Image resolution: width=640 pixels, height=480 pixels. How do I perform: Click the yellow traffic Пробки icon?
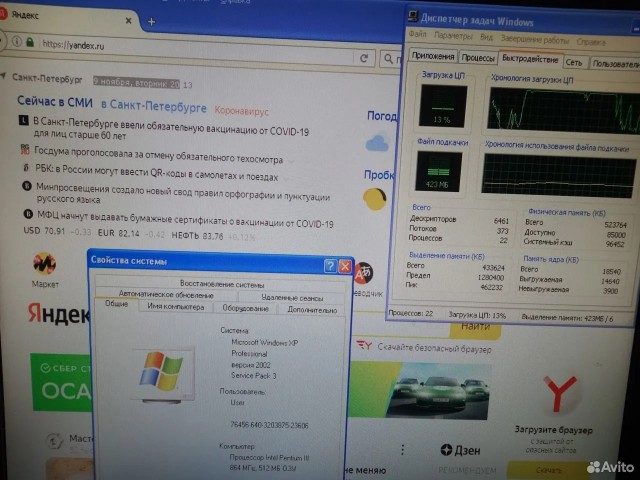tap(375, 199)
